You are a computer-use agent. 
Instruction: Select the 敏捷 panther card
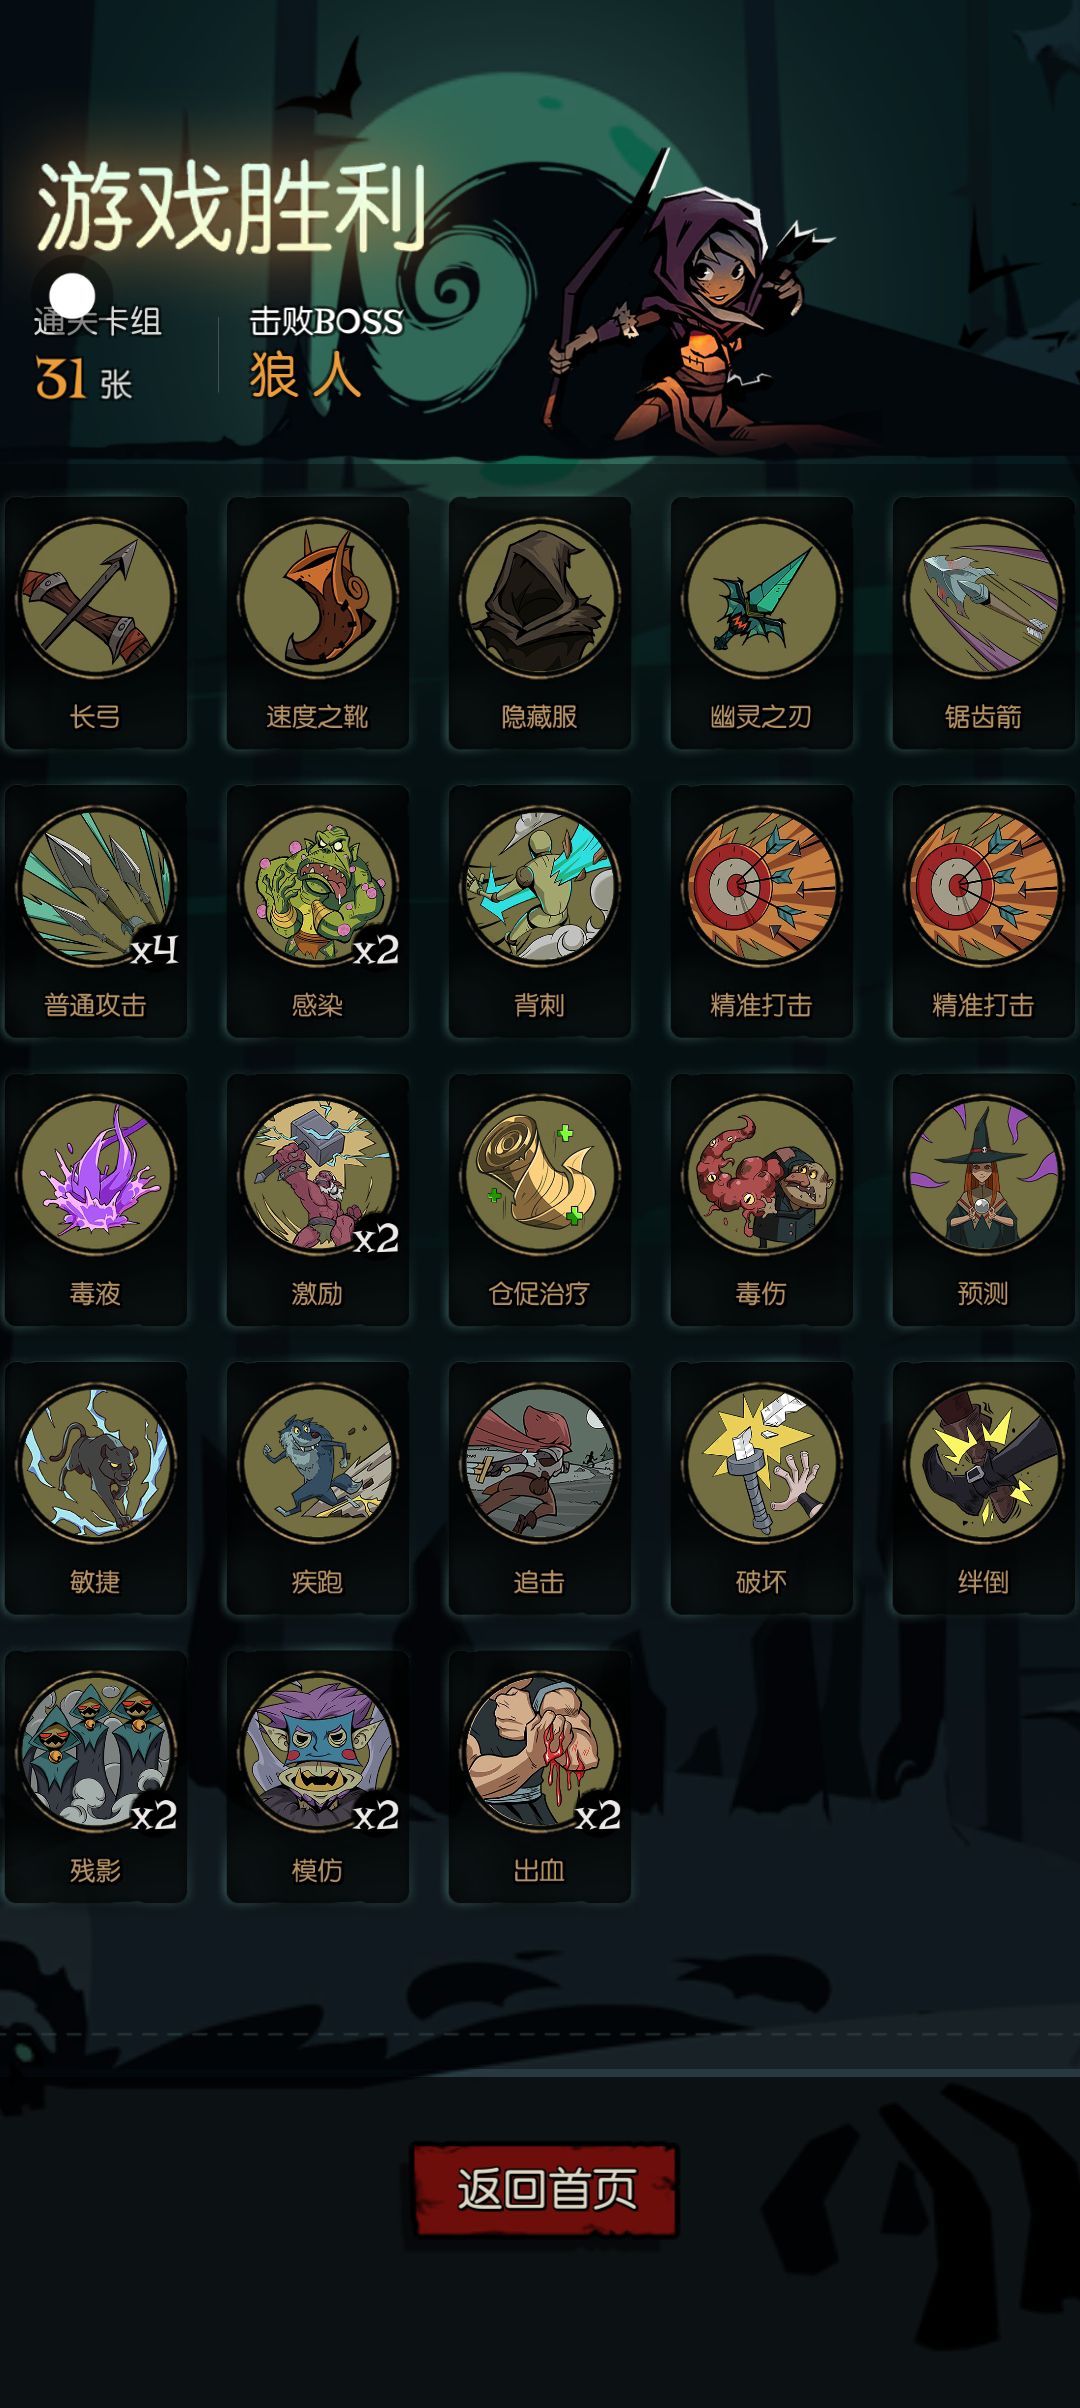pos(96,1462)
